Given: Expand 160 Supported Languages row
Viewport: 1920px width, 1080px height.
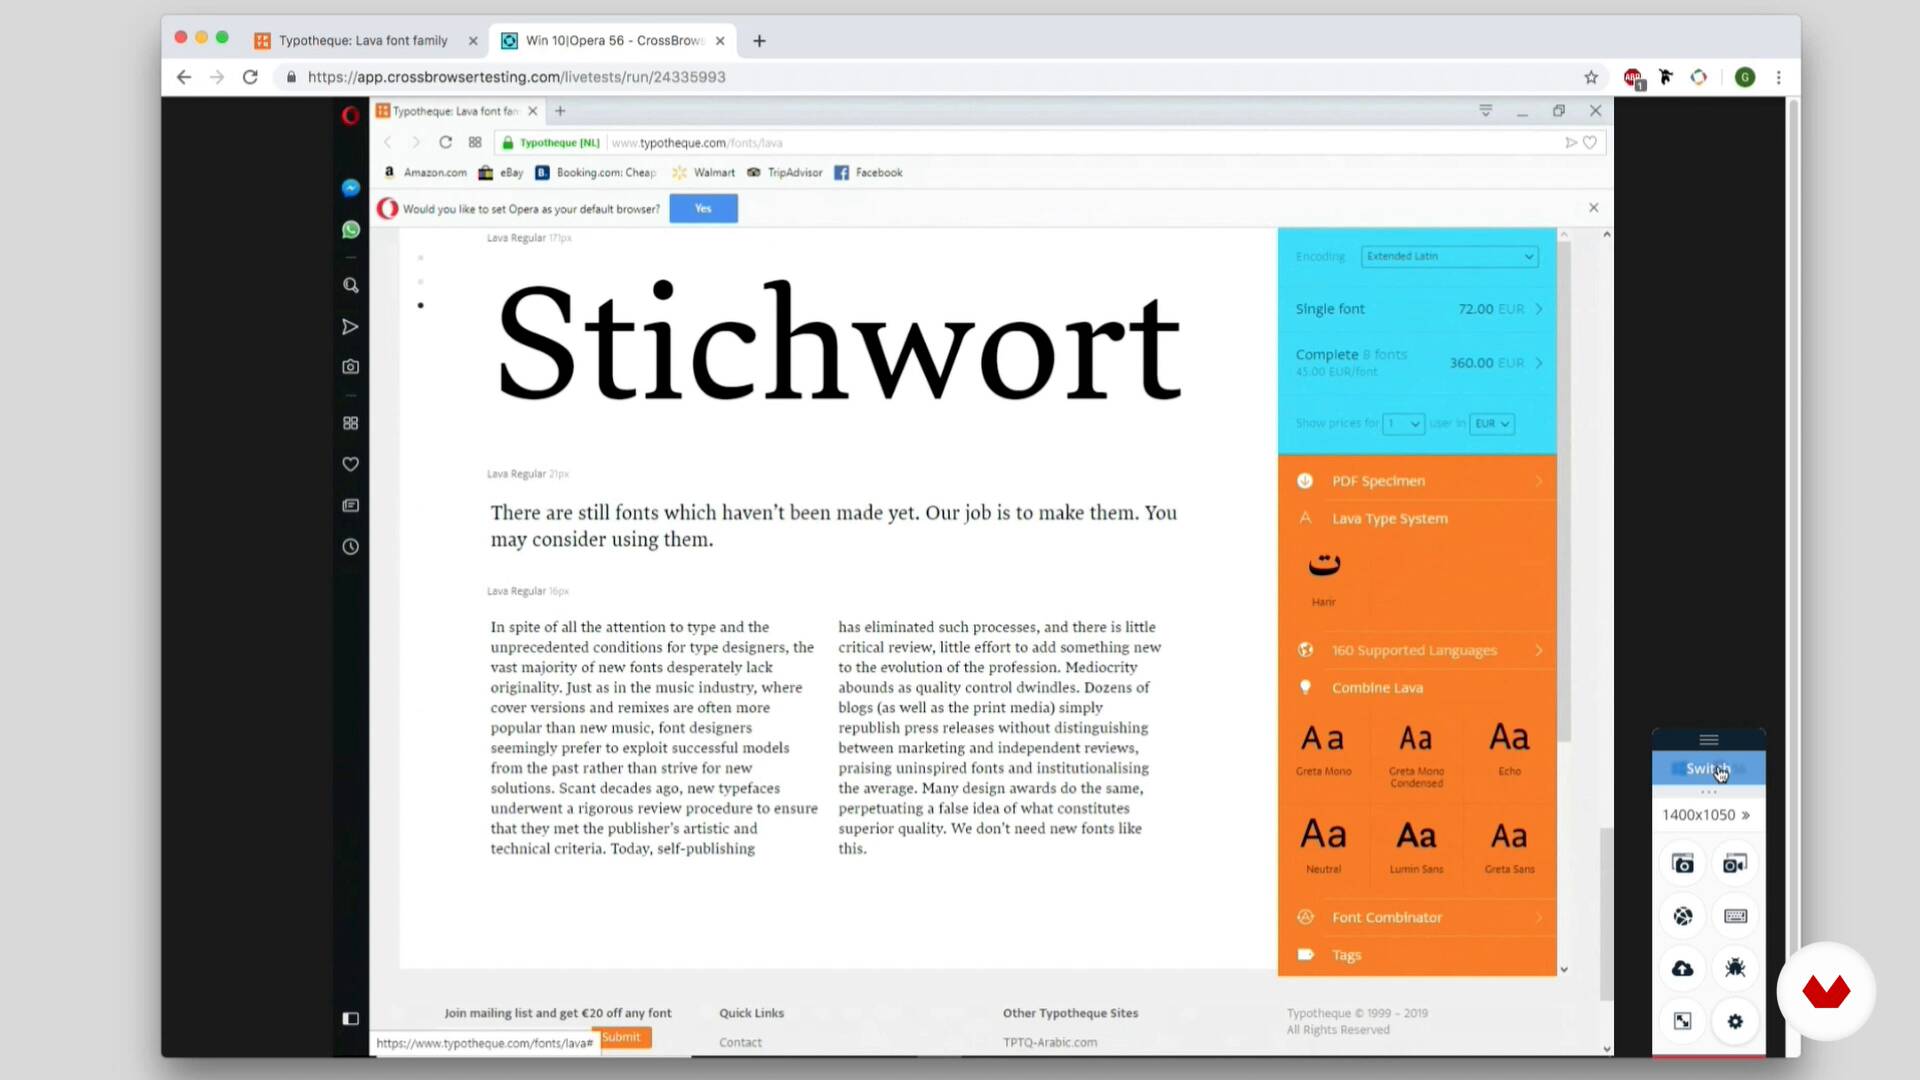Looking at the screenshot, I should (x=1417, y=650).
